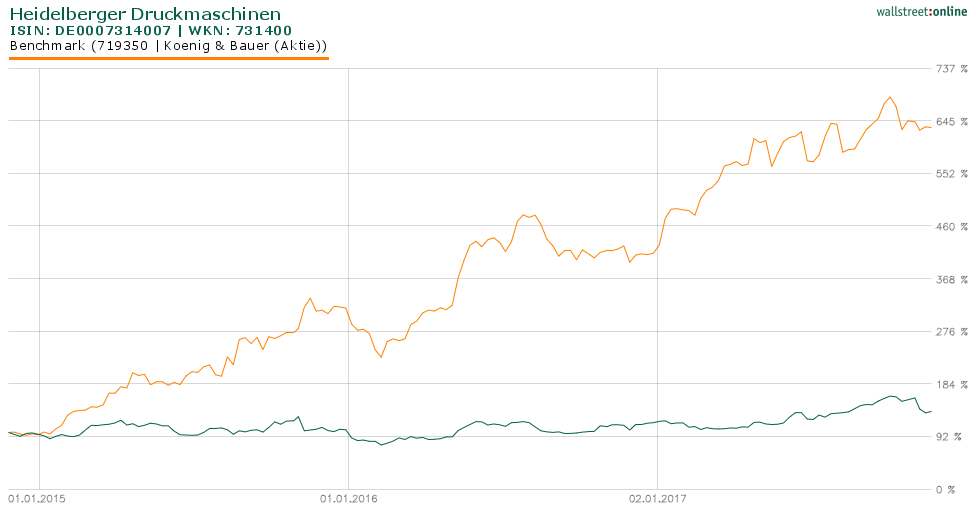
Task: Click the orange underline below the header
Action: point(168,58)
